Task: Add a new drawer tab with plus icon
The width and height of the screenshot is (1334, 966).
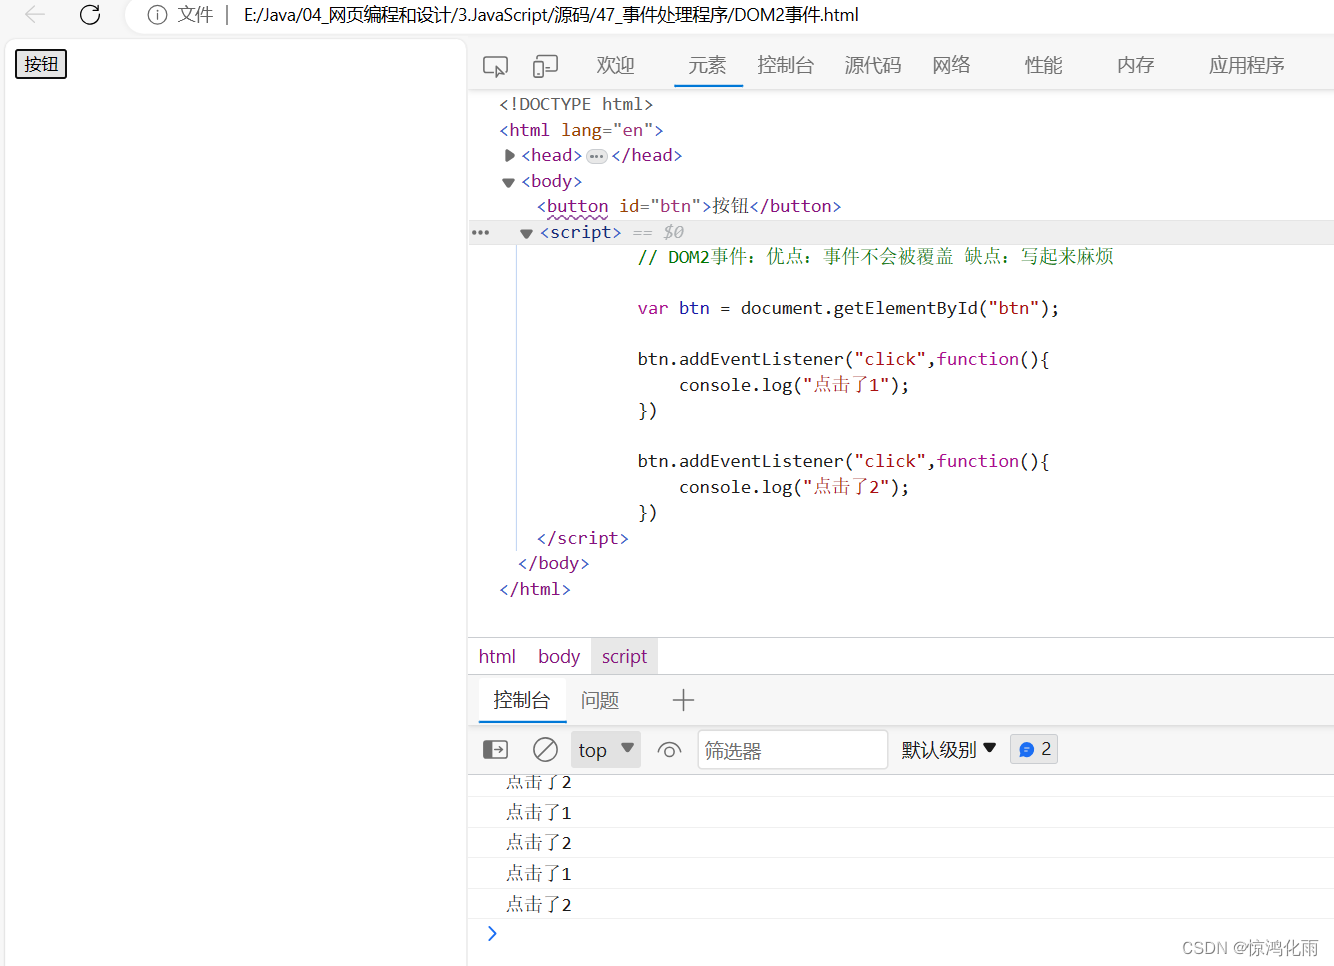Action: (683, 700)
